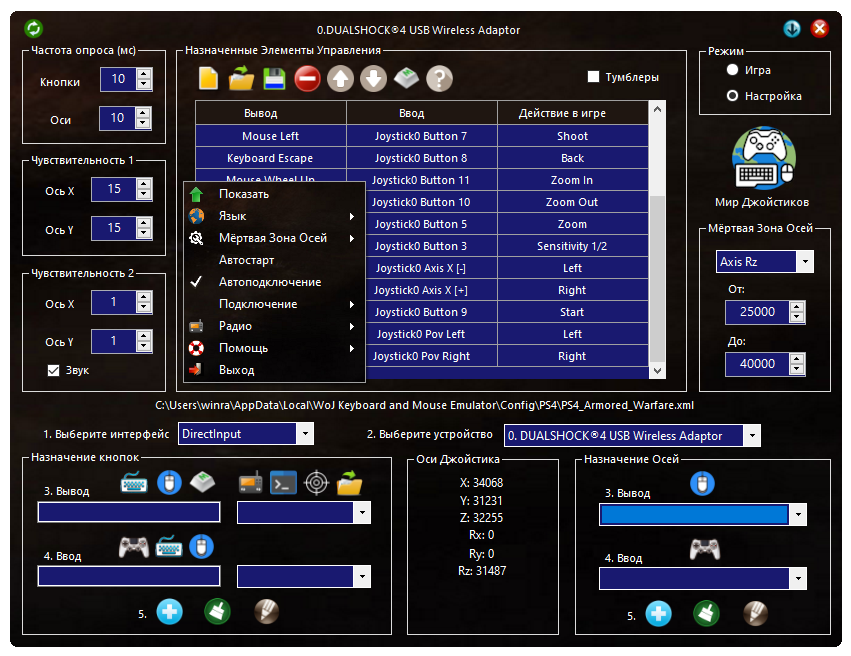This screenshot has height=656, width=851.
Task: Open Помощь submenu
Action: tap(274, 348)
